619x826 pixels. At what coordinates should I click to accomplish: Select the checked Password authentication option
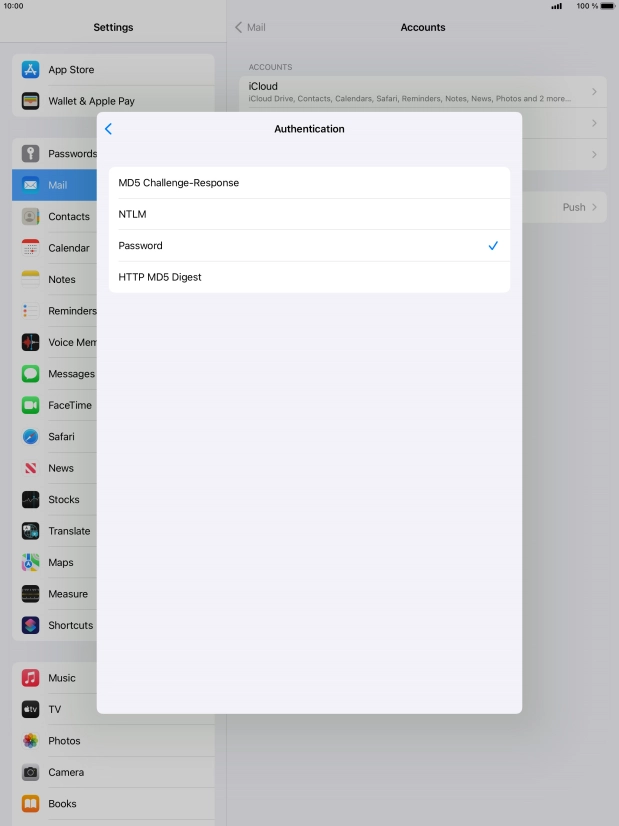309,246
